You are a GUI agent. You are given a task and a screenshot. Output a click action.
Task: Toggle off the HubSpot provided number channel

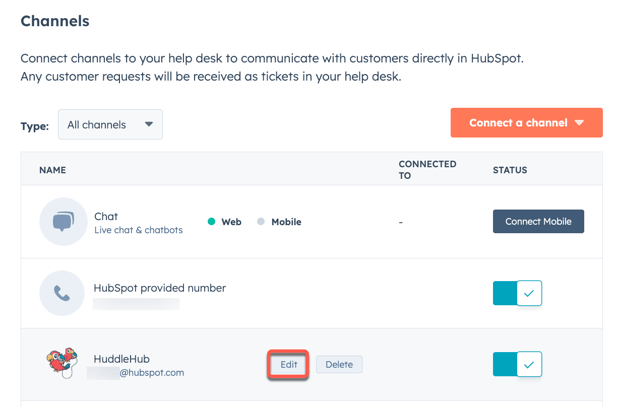[517, 293]
